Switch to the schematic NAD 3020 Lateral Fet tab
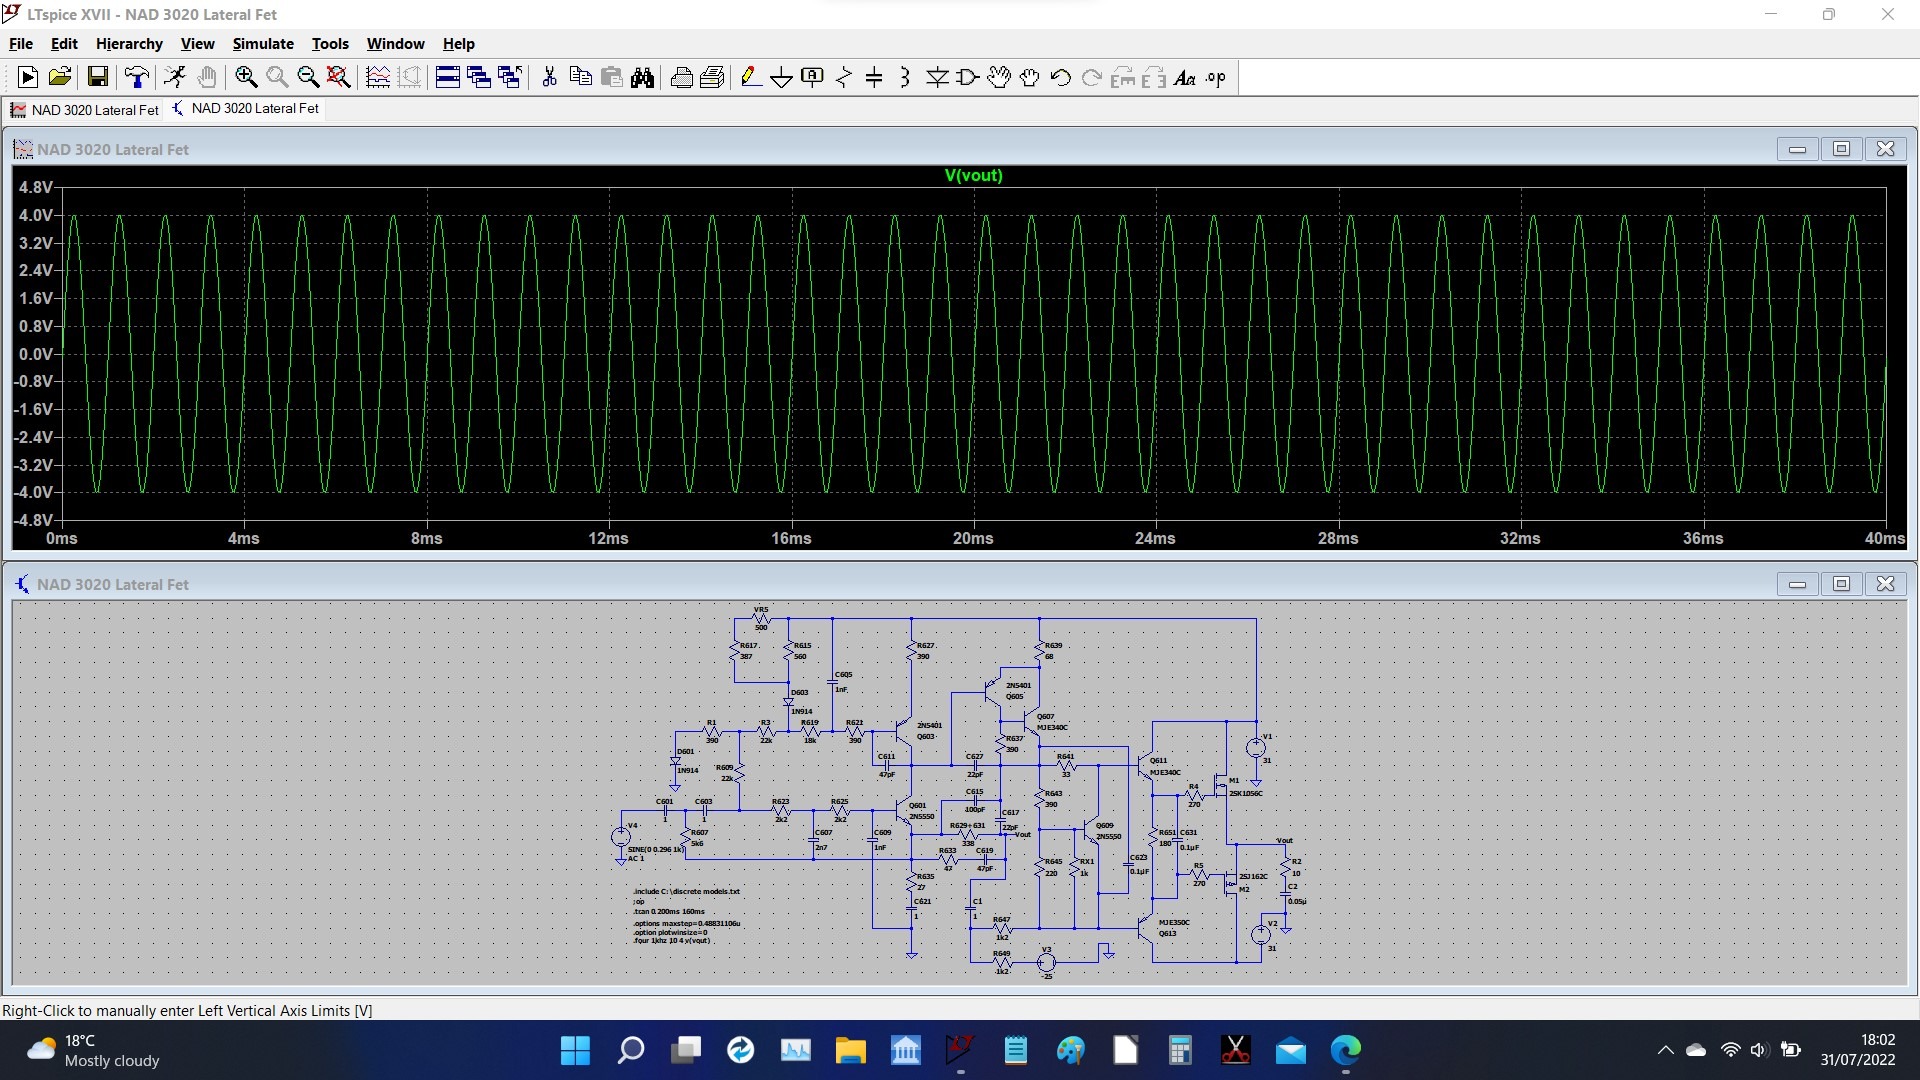Viewport: 1920px width, 1080px height. click(245, 108)
